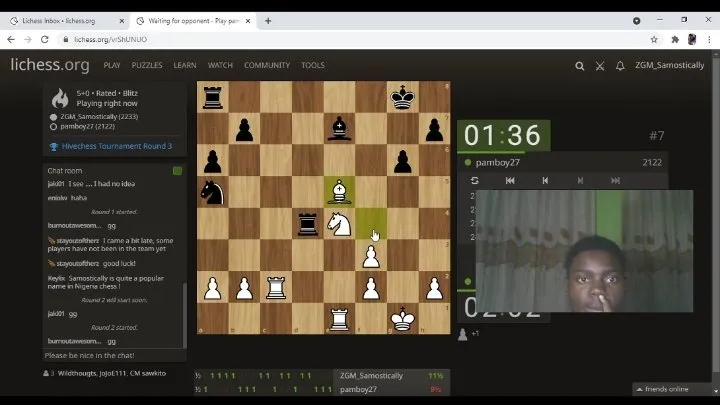Click Chrome media control circle icon
This screenshot has width=720, height=405.
pyautogui.click(x=636, y=21)
